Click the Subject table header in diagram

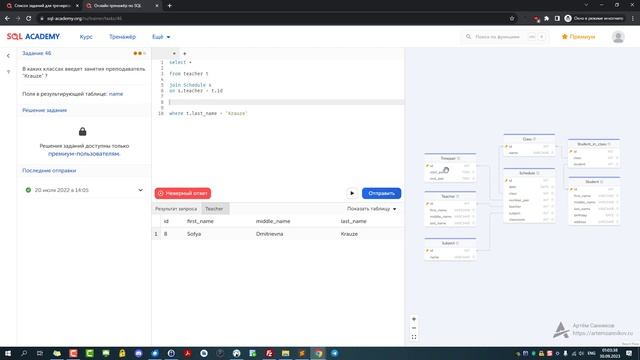[450, 243]
